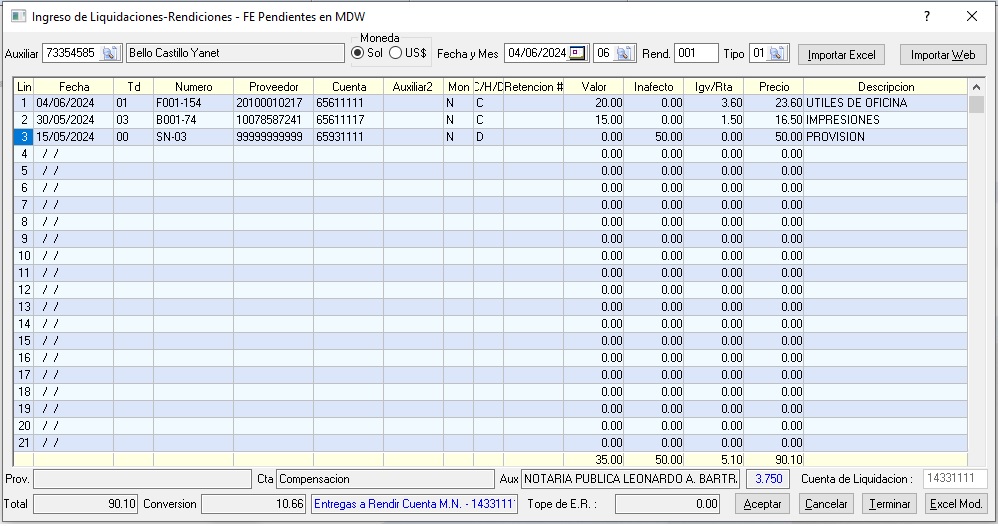Click the Cta field showing Compensacion
1000x526 pixels.
[x=385, y=479]
